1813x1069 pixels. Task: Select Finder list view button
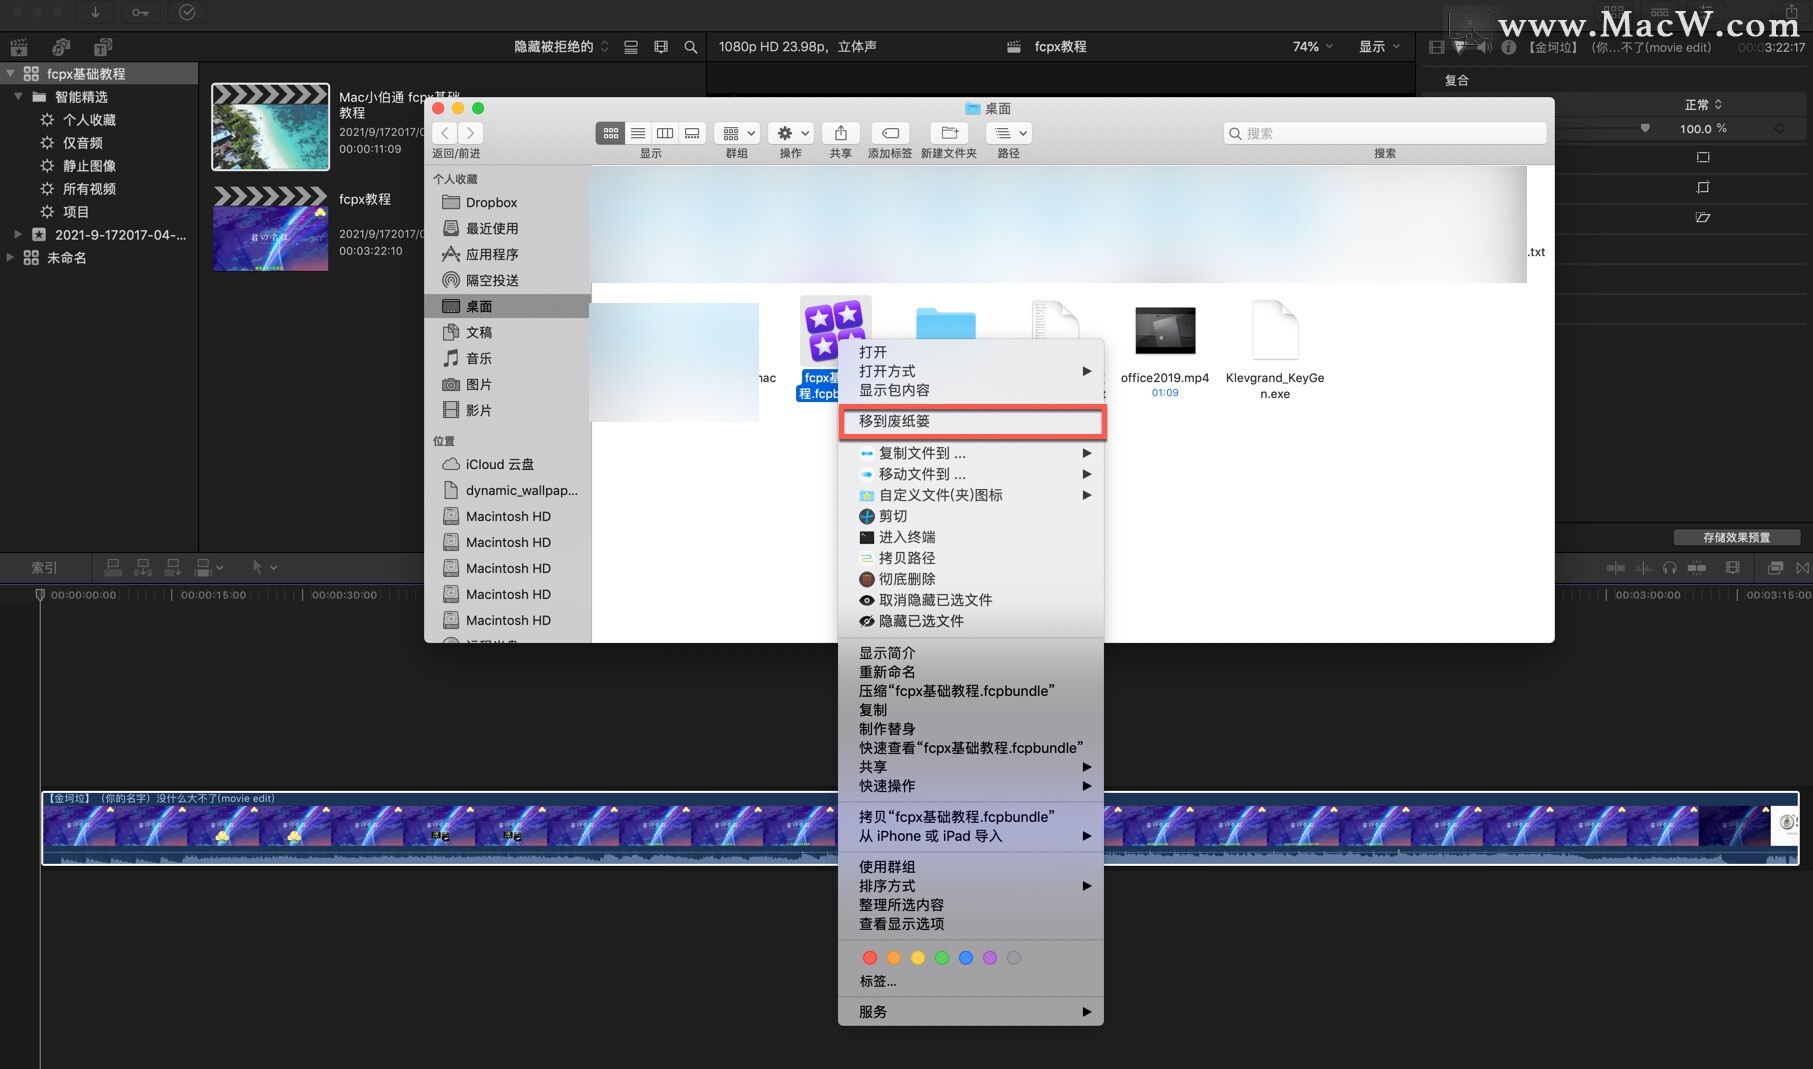(x=638, y=133)
